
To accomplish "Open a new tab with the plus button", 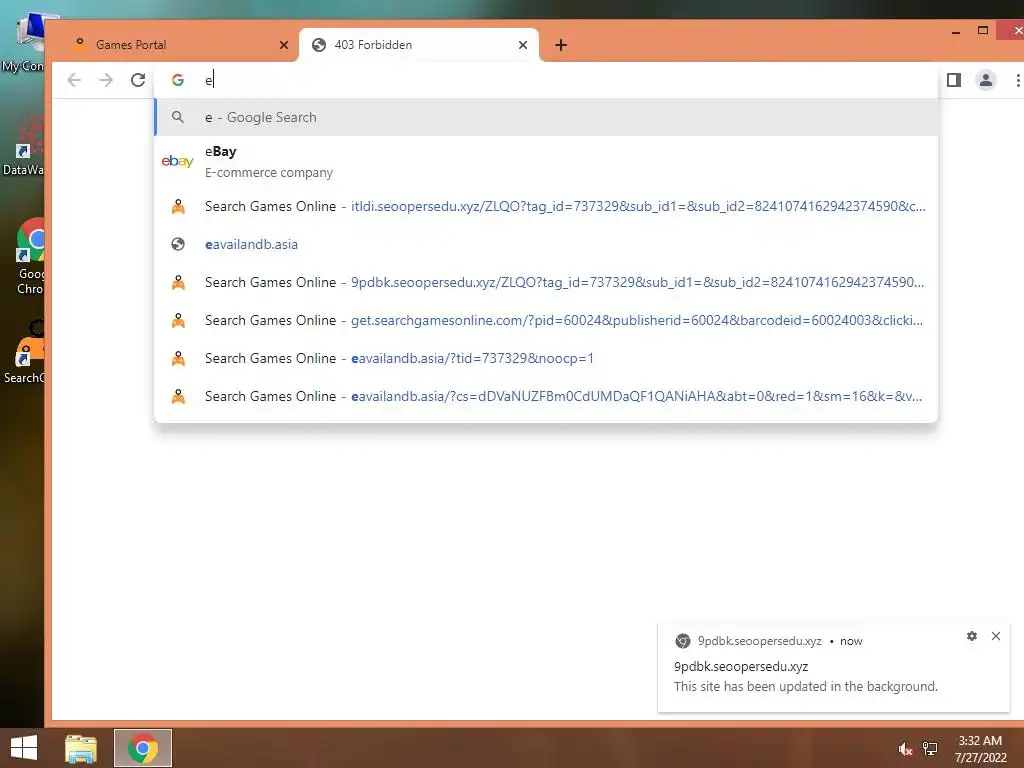I will tap(560, 45).
